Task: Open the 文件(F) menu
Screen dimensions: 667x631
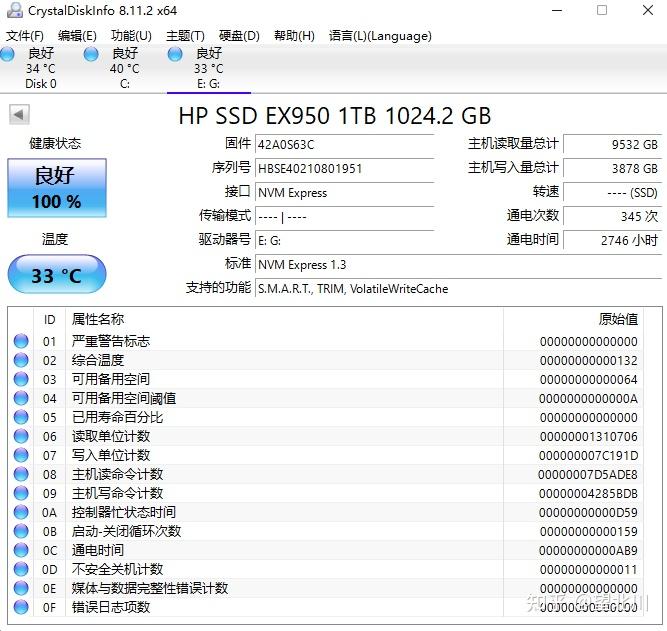Action: (x=25, y=36)
